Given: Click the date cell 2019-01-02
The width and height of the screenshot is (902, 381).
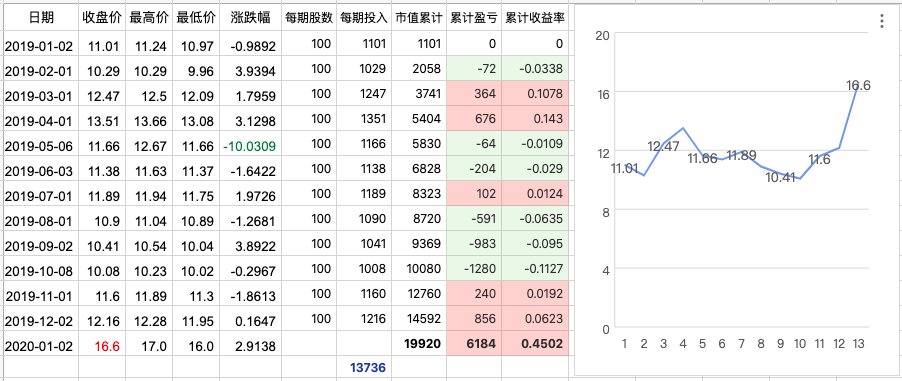Looking at the screenshot, I should 41,44.
